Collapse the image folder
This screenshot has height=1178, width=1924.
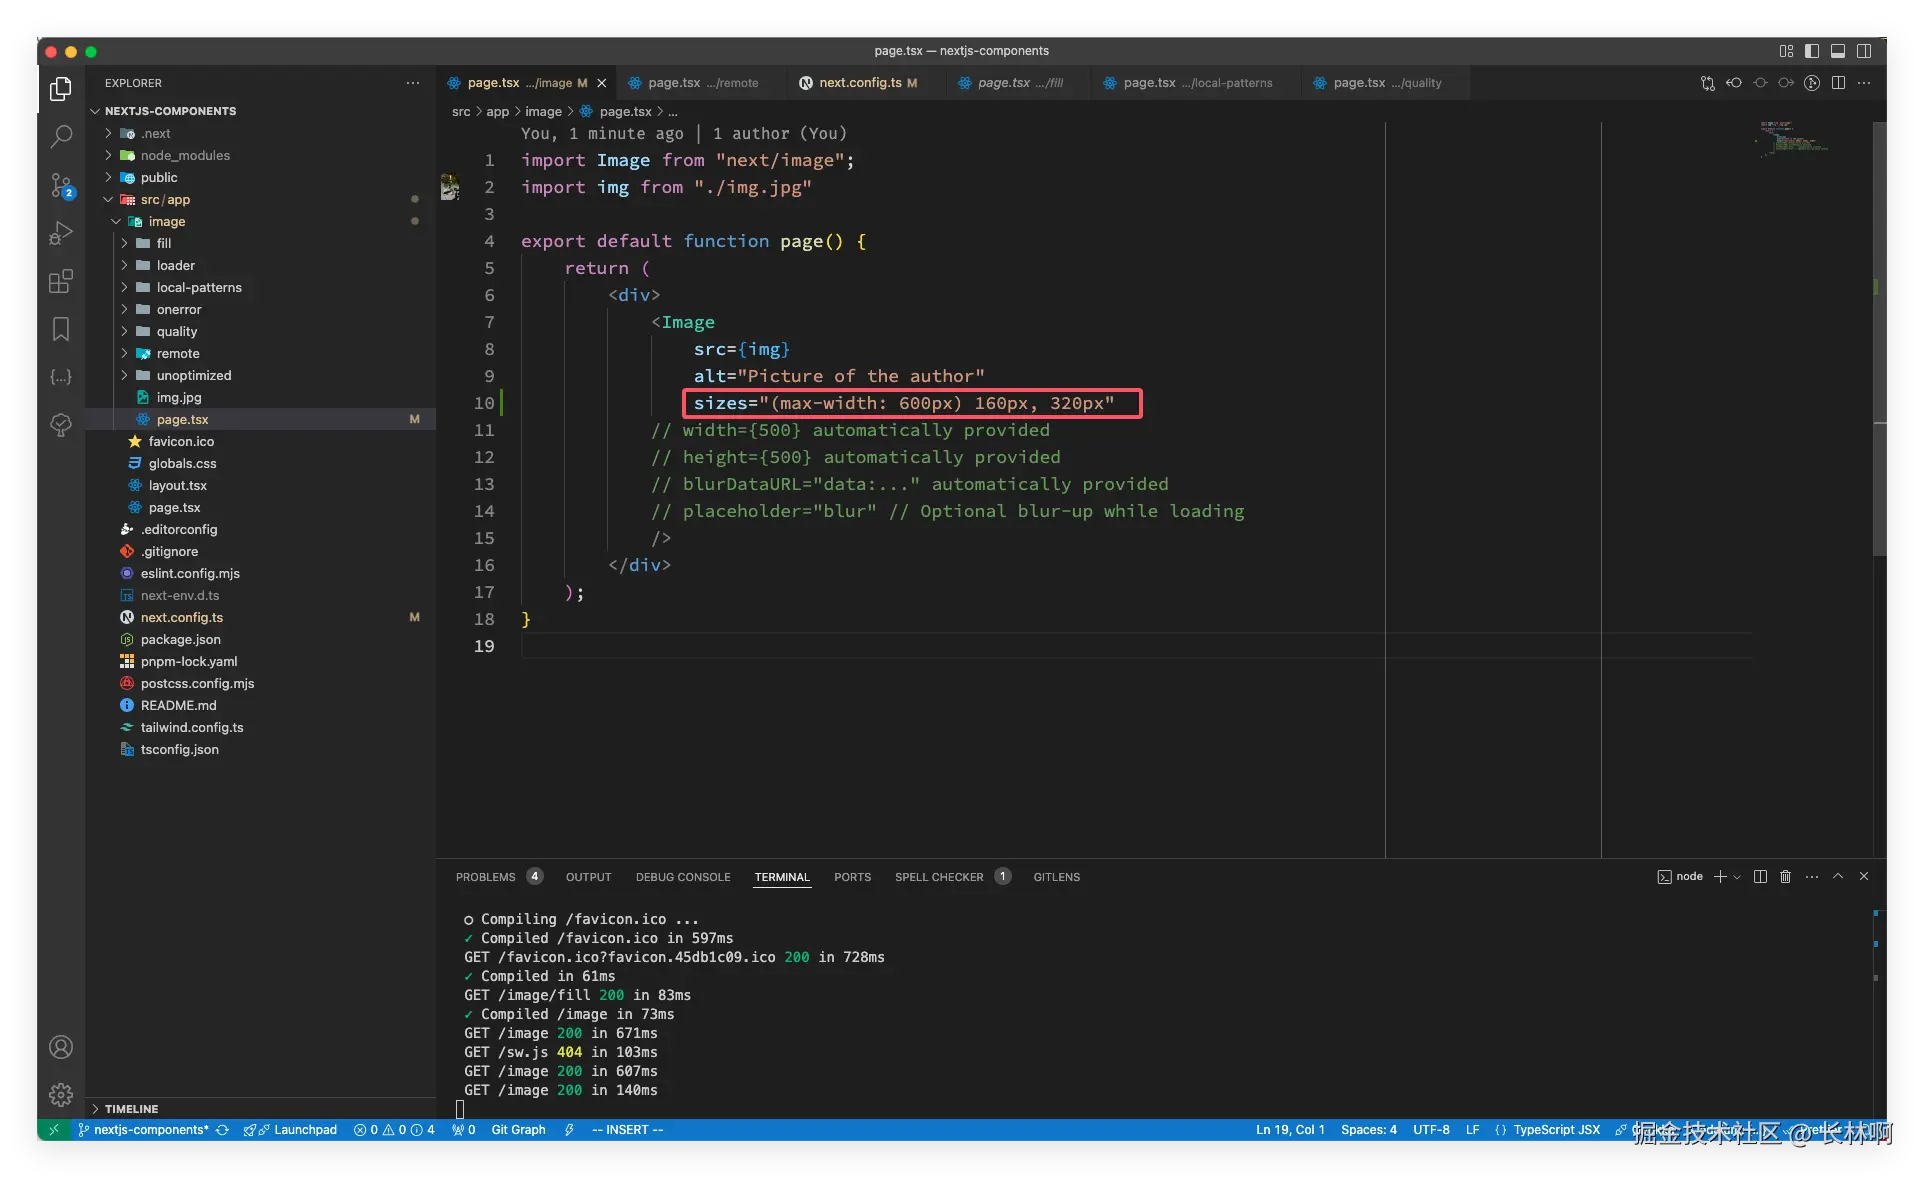click(x=166, y=221)
